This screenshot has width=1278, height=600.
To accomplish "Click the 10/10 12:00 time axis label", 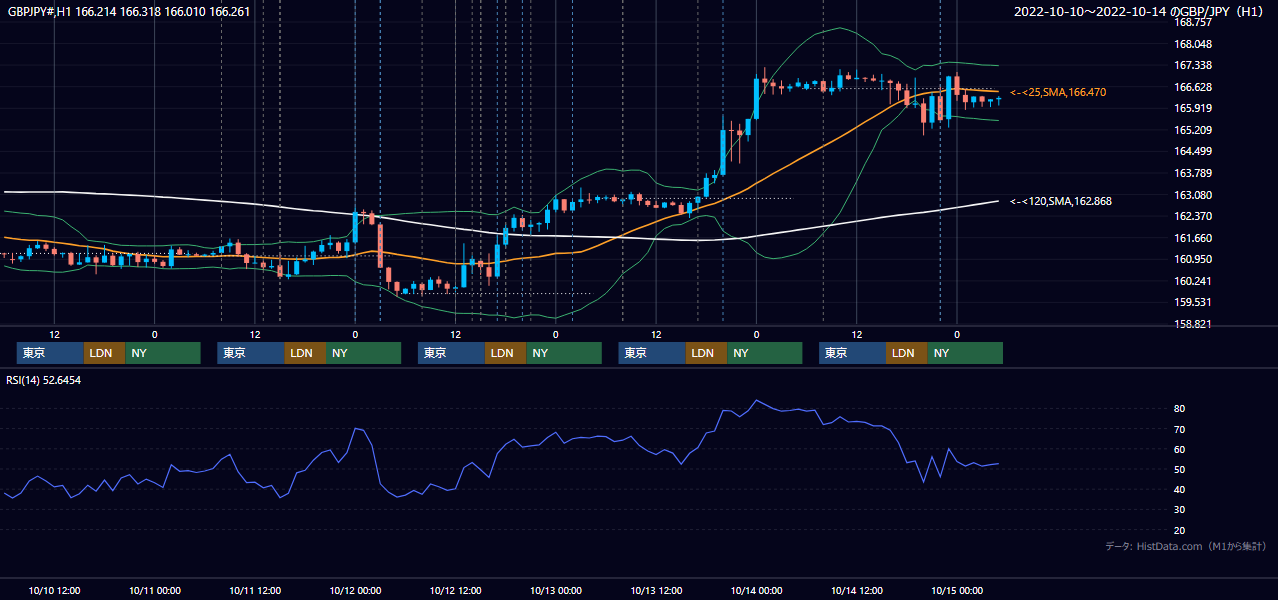I will click(55, 590).
